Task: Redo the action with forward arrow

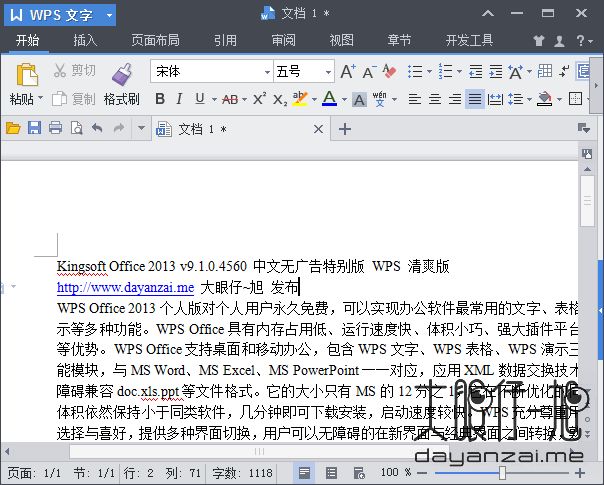Action: click(119, 128)
